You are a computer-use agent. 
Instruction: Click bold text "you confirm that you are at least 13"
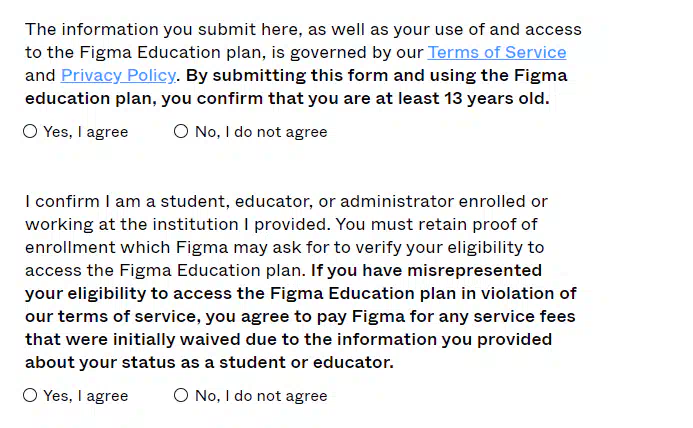(x=312, y=98)
